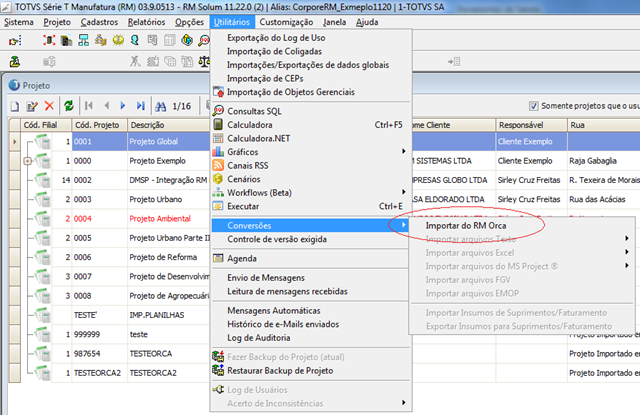Click the green refresh arrows icon
Viewport: 640px width, 415px height.
[69, 106]
